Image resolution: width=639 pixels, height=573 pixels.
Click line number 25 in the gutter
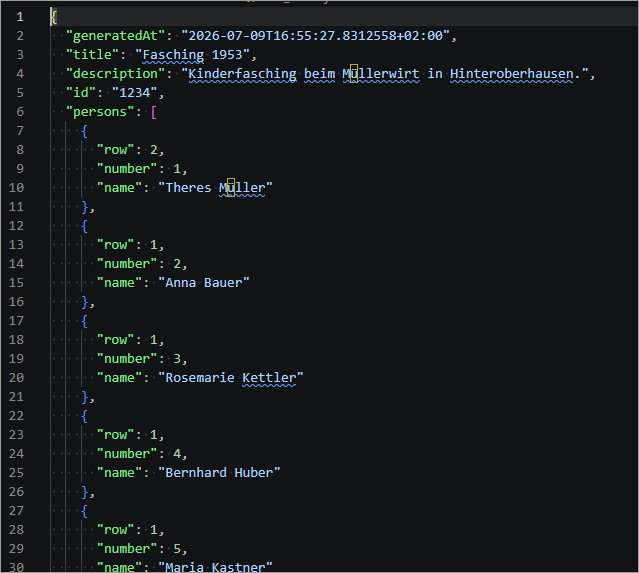point(16,473)
